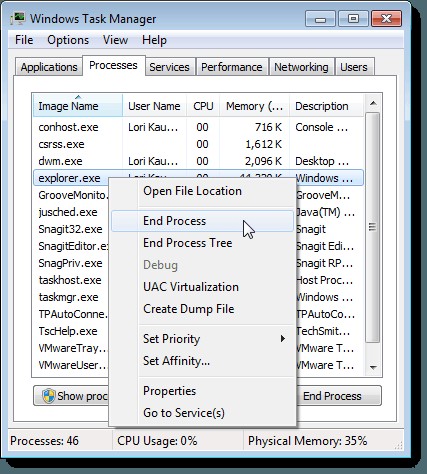Click the Java(TM) description cell
Screen dimensions: 427x474
(325, 212)
